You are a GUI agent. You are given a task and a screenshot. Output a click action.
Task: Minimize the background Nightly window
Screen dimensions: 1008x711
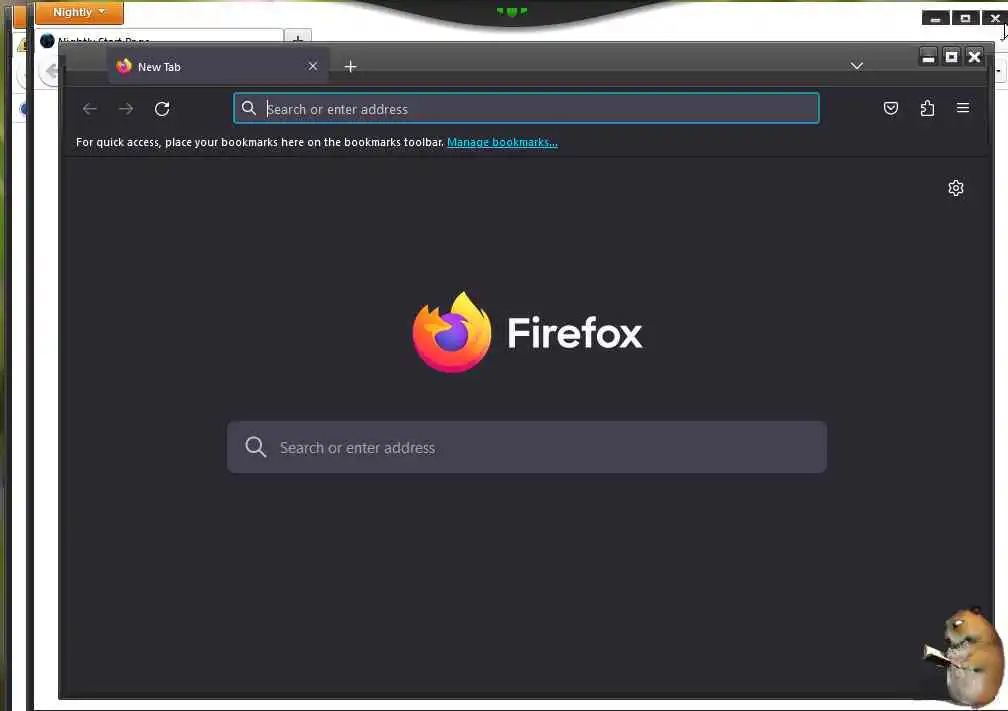(x=935, y=18)
